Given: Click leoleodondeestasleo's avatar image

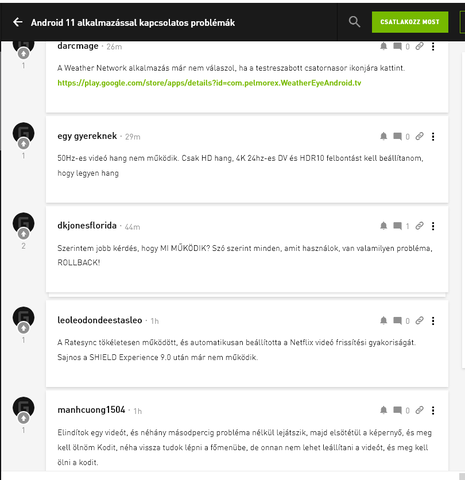Looking at the screenshot, I should pyautogui.click(x=23, y=317).
